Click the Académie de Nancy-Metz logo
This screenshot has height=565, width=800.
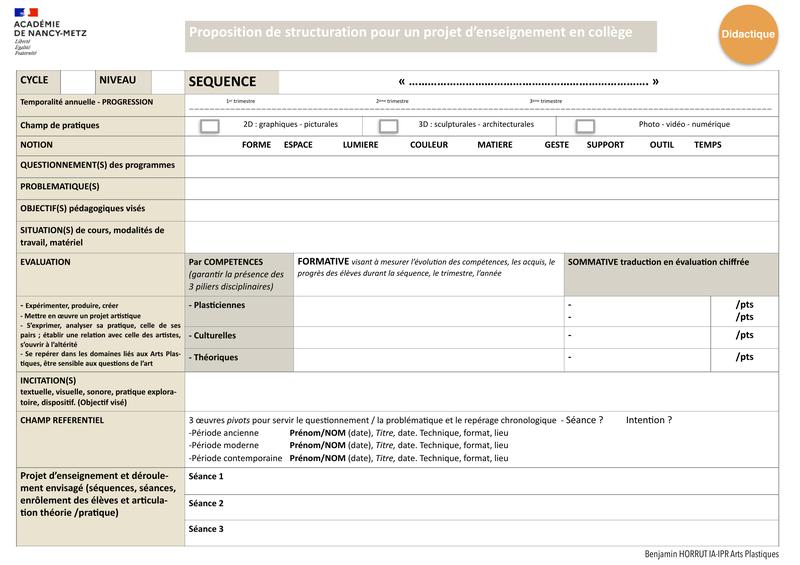click(x=51, y=32)
